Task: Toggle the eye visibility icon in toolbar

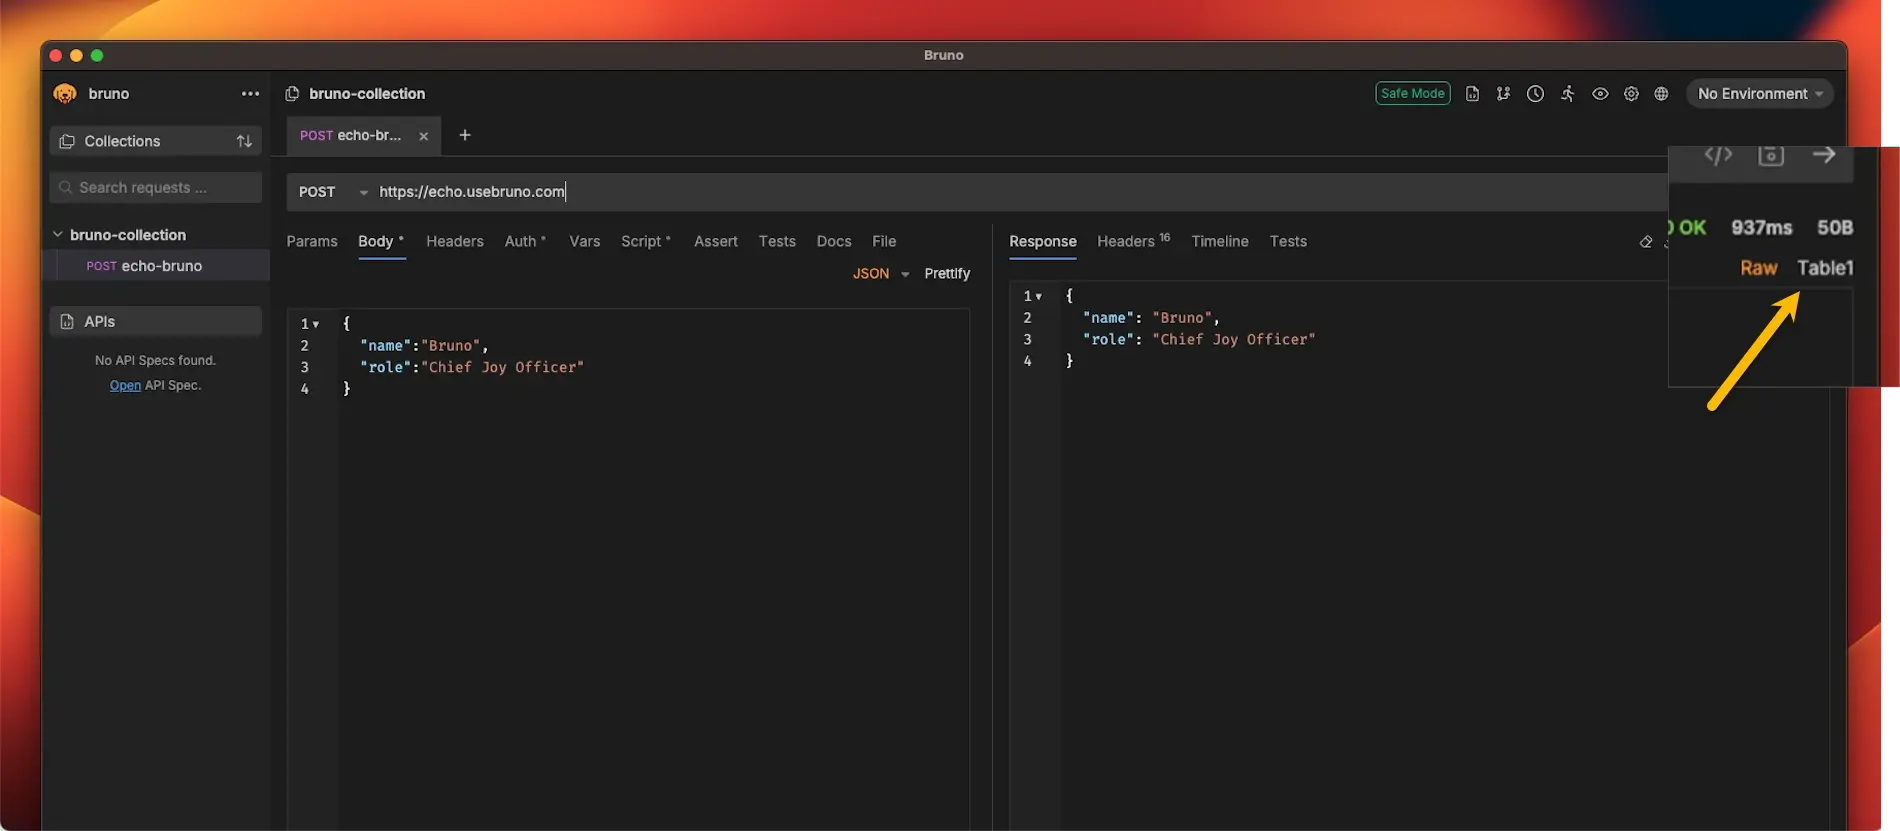Action: [1600, 94]
